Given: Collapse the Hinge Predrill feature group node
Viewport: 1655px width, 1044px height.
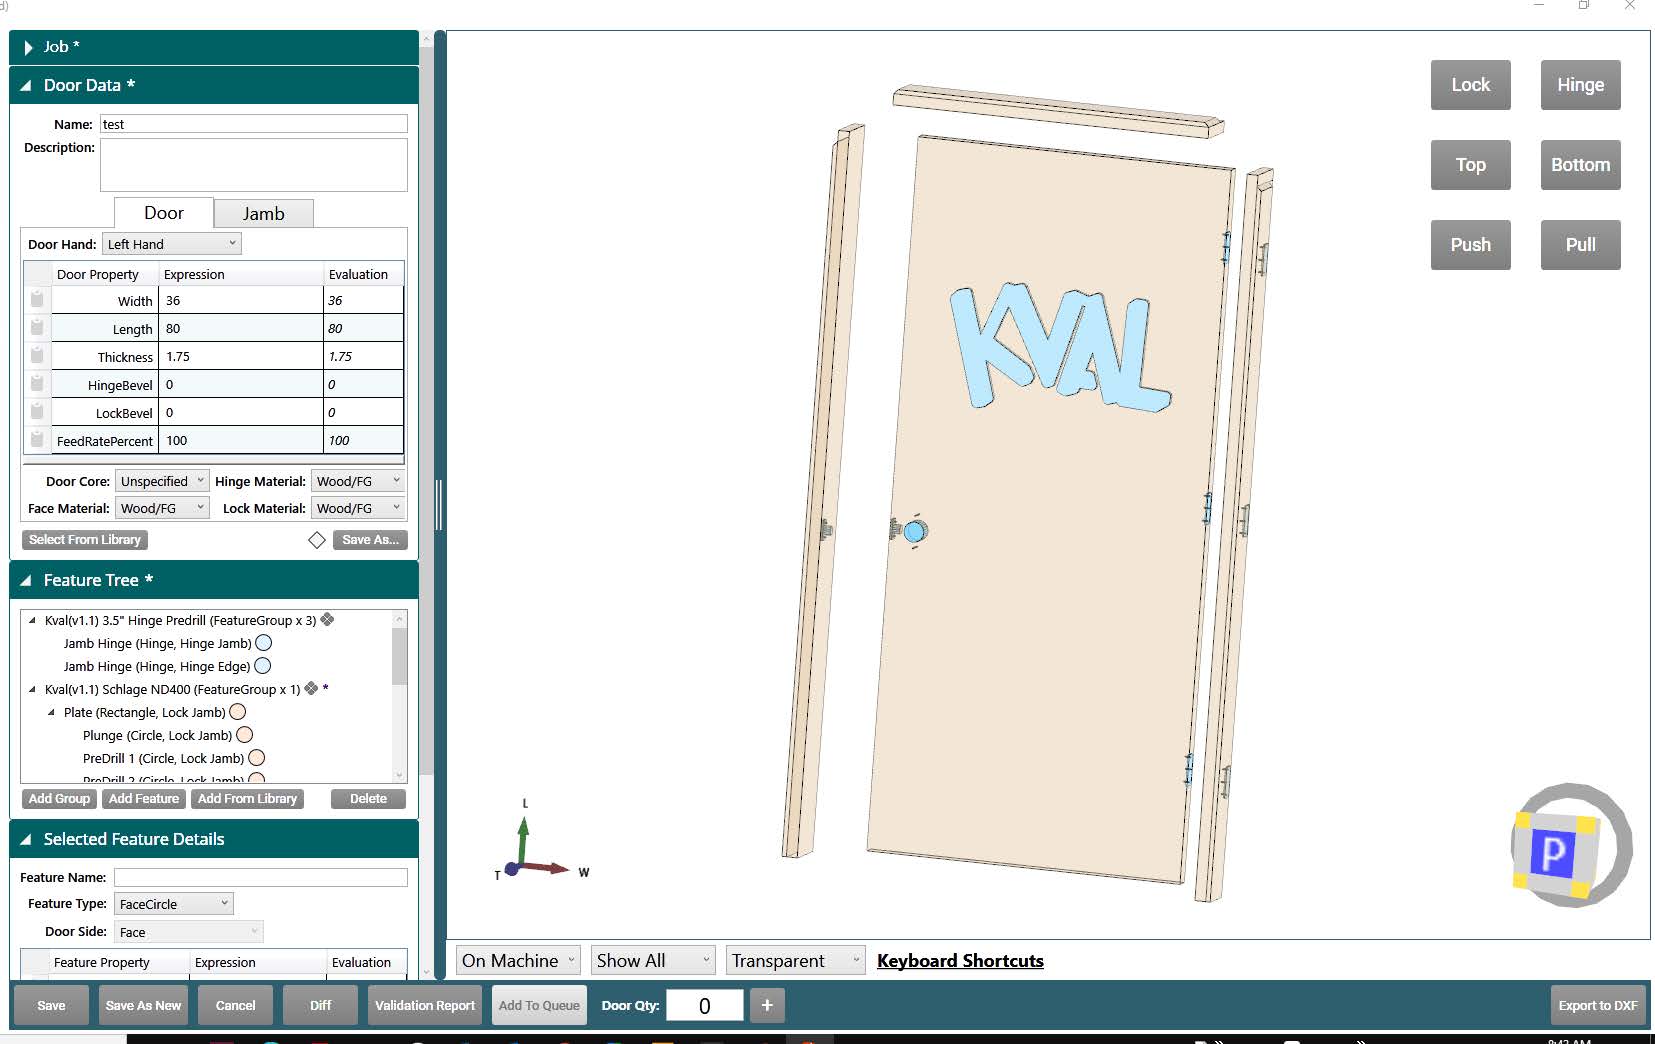Looking at the screenshot, I should (32, 620).
